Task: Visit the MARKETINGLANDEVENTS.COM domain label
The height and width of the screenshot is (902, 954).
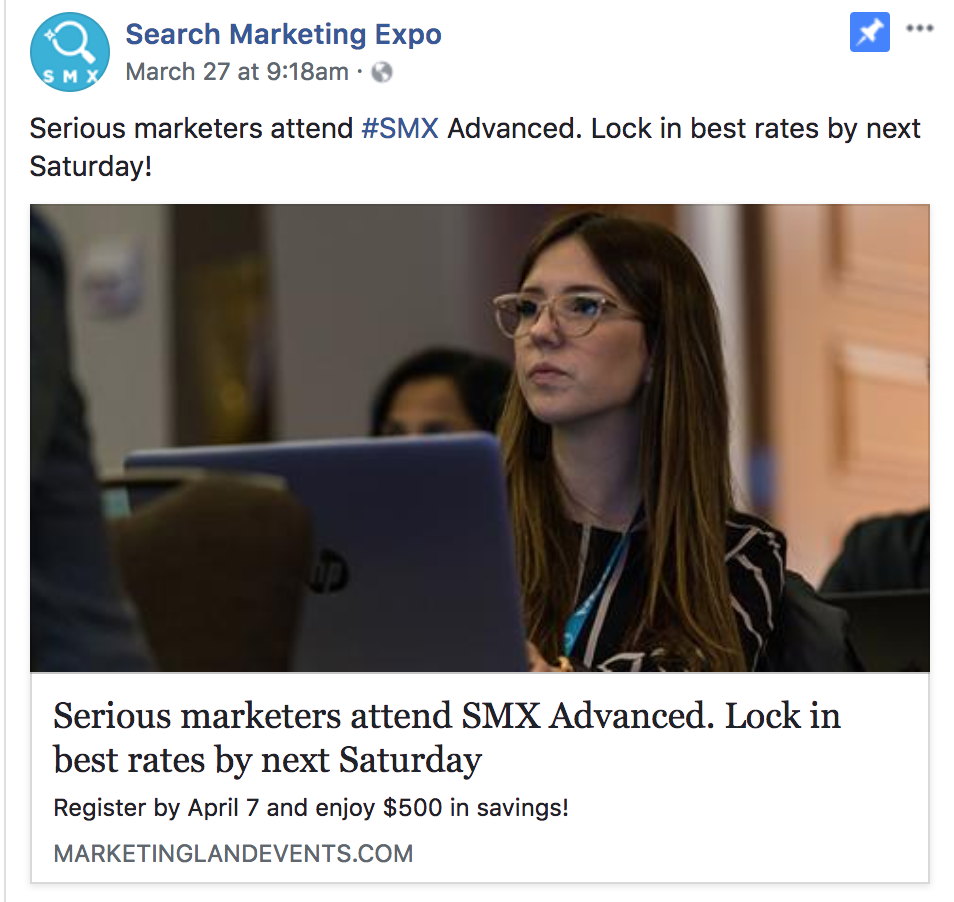Action: [233, 853]
